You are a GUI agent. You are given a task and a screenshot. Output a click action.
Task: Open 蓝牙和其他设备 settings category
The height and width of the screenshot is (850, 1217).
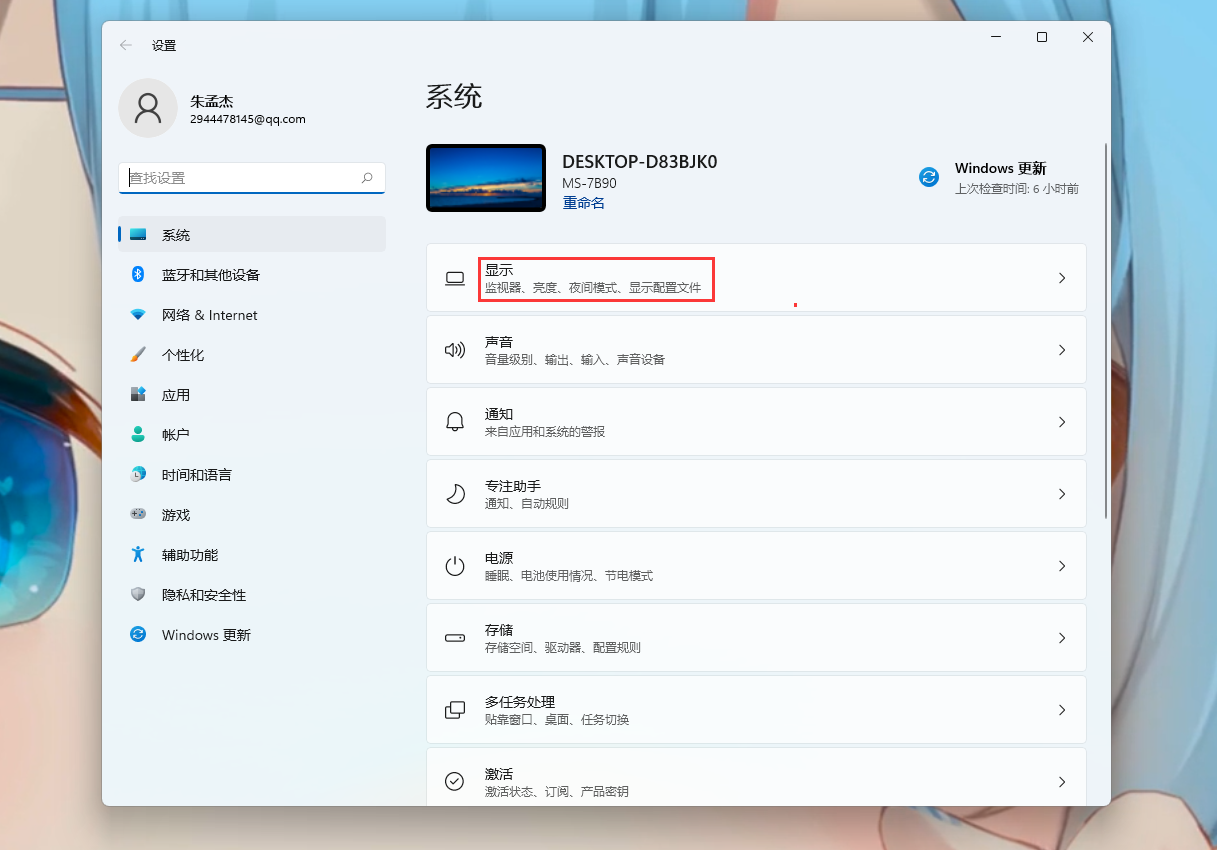click(252, 275)
